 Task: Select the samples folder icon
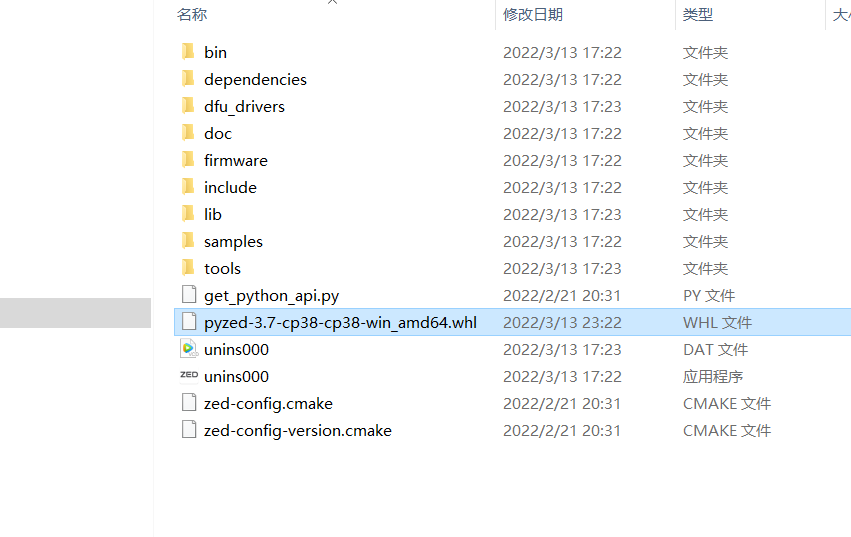pyautogui.click(x=188, y=241)
